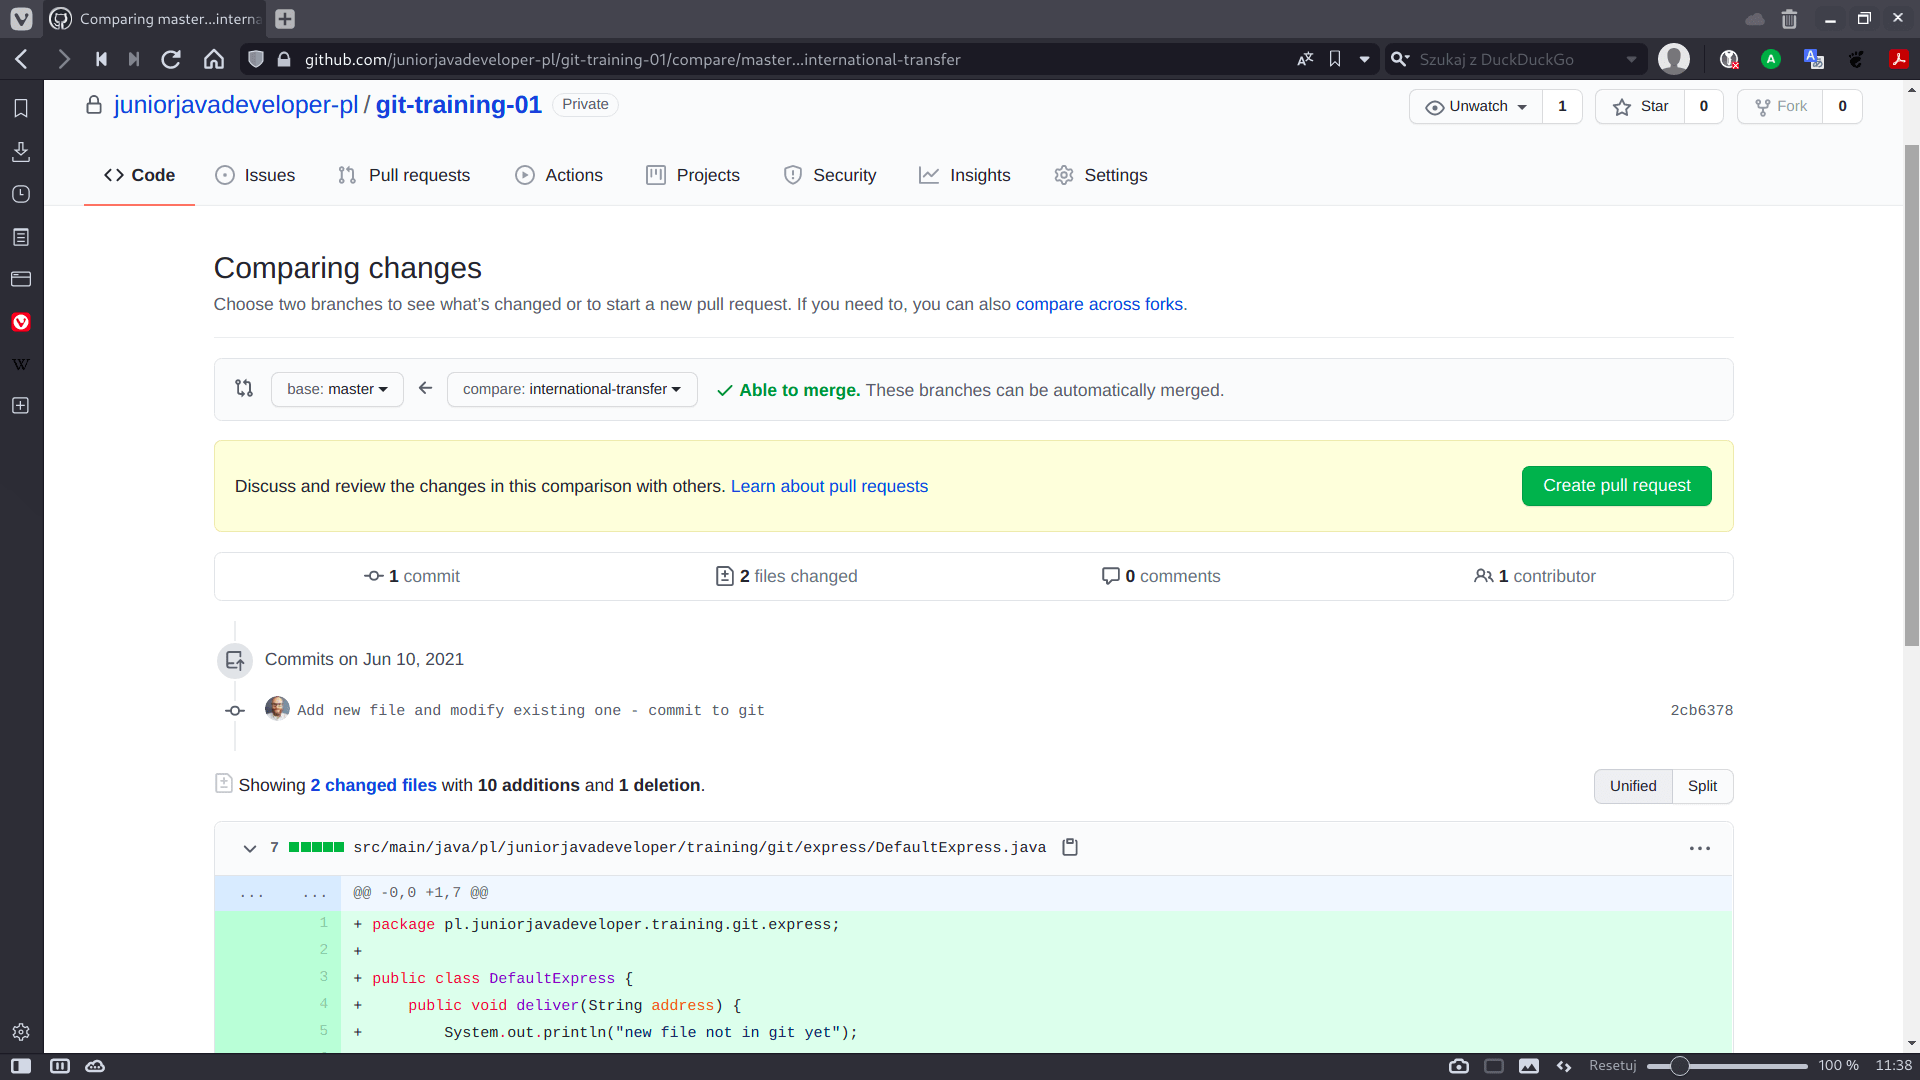The width and height of the screenshot is (1920, 1080).
Task: Select the Split diff view
Action: (1702, 785)
